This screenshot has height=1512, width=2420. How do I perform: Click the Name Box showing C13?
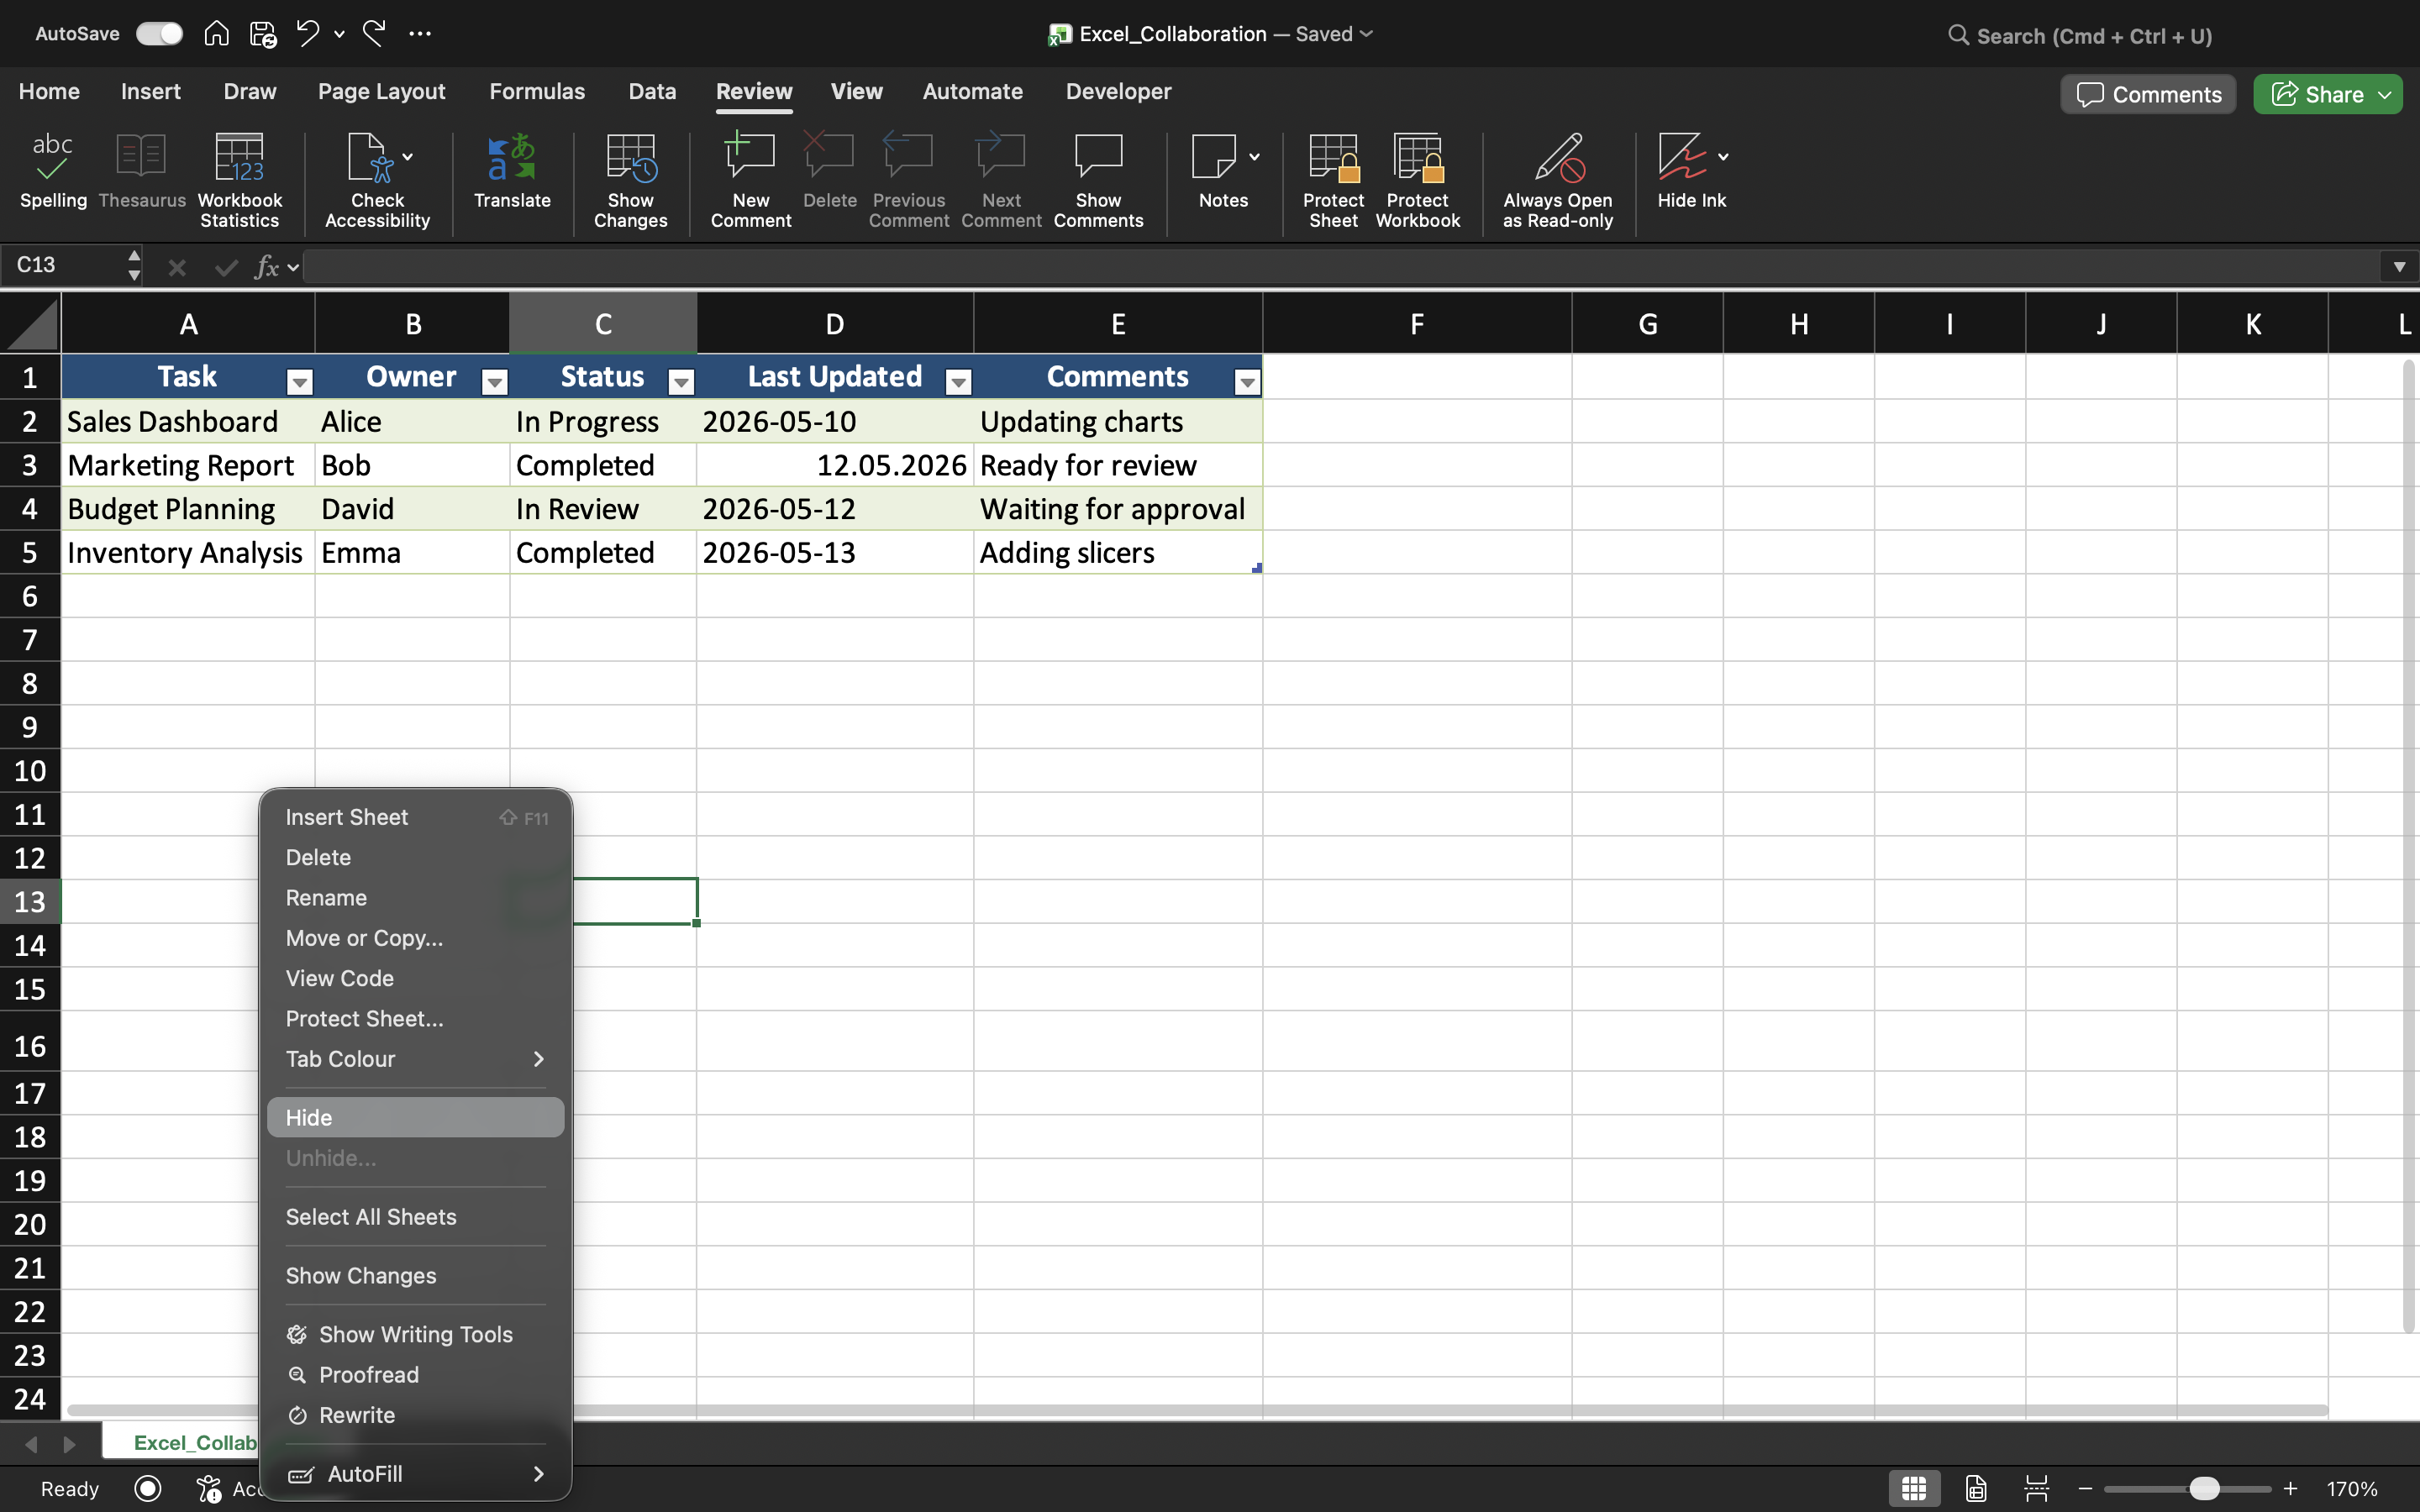(66, 265)
